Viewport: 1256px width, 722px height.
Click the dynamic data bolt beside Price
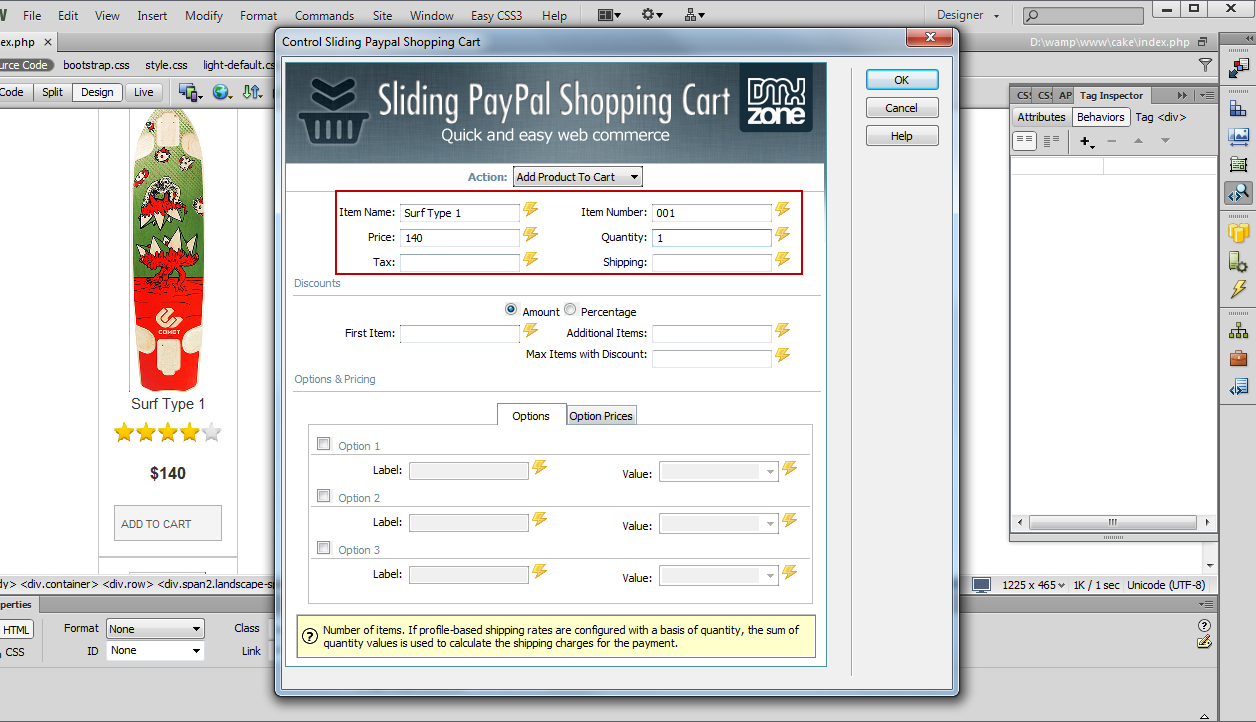(530, 235)
